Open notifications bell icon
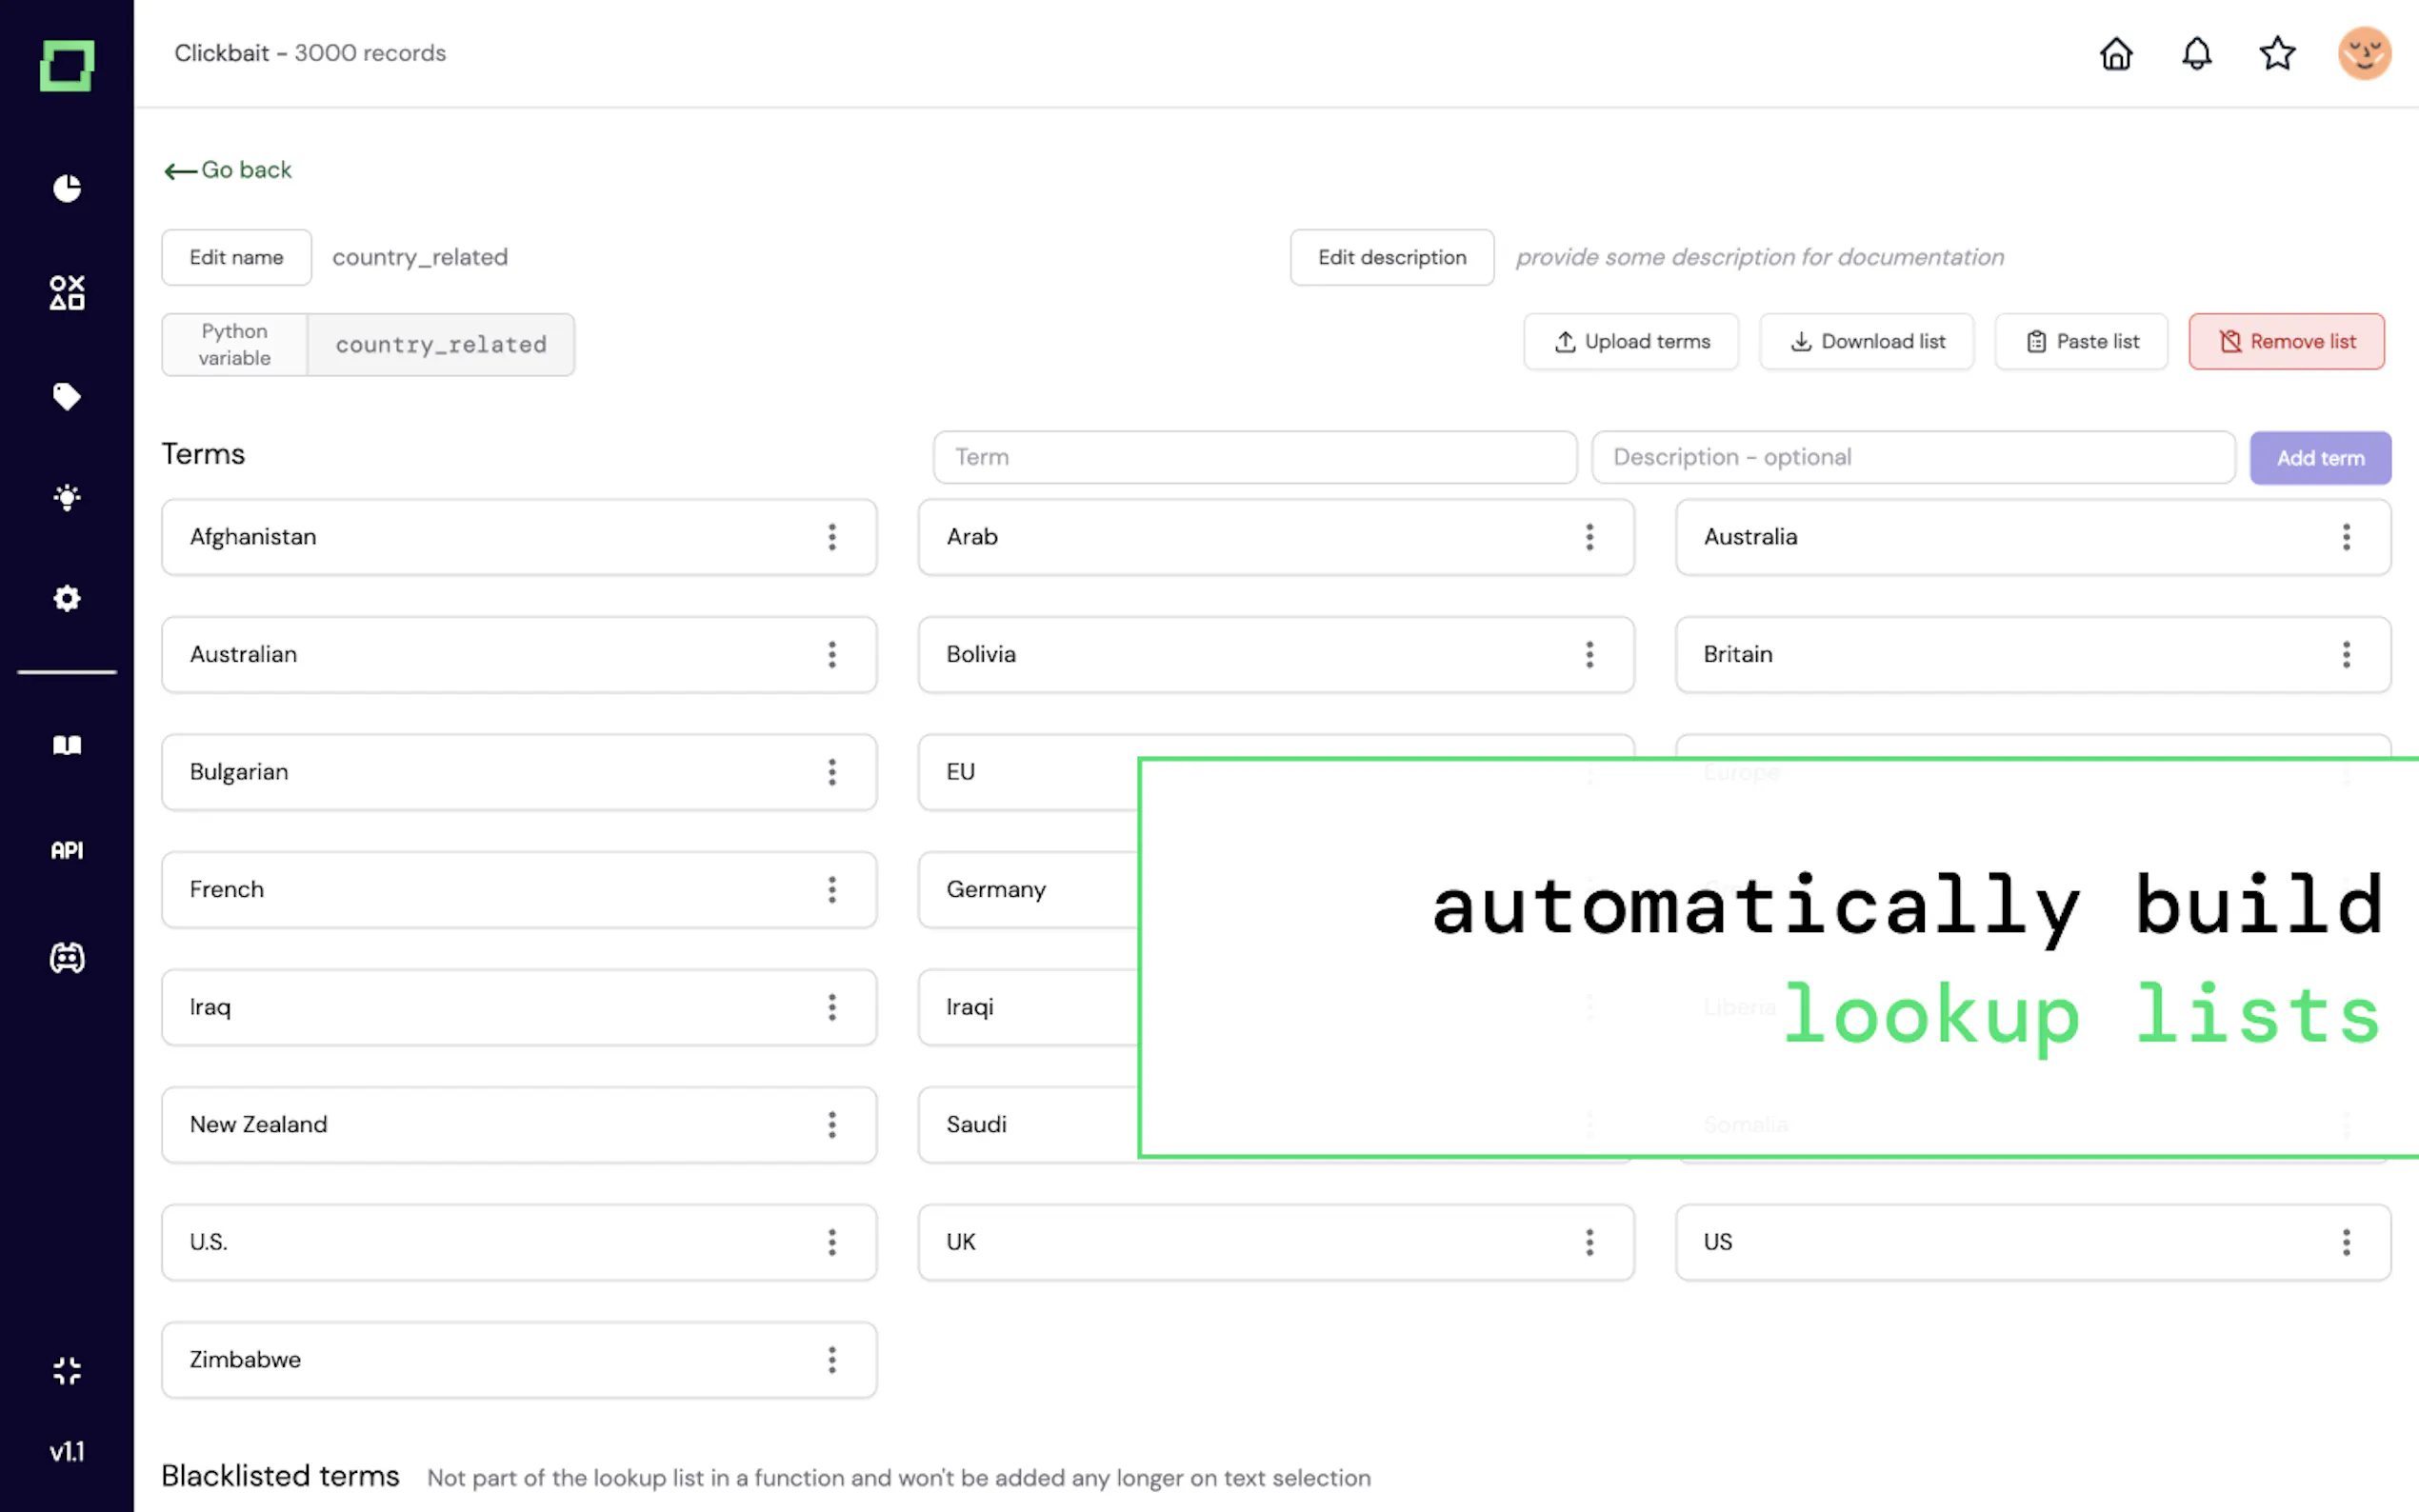 click(x=2196, y=53)
